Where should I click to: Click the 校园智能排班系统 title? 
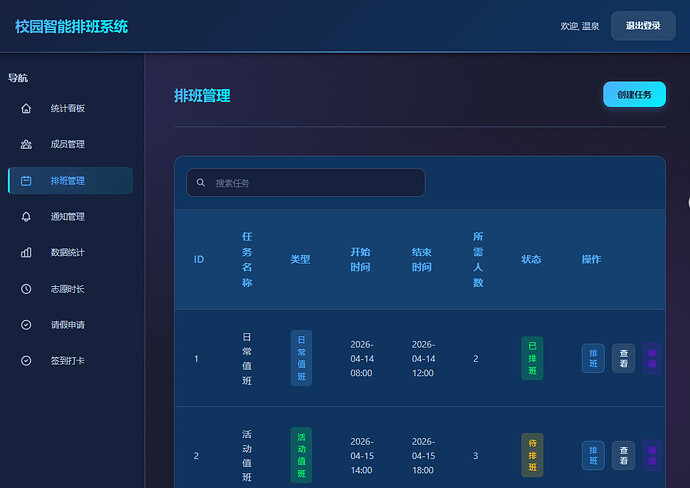tap(72, 27)
